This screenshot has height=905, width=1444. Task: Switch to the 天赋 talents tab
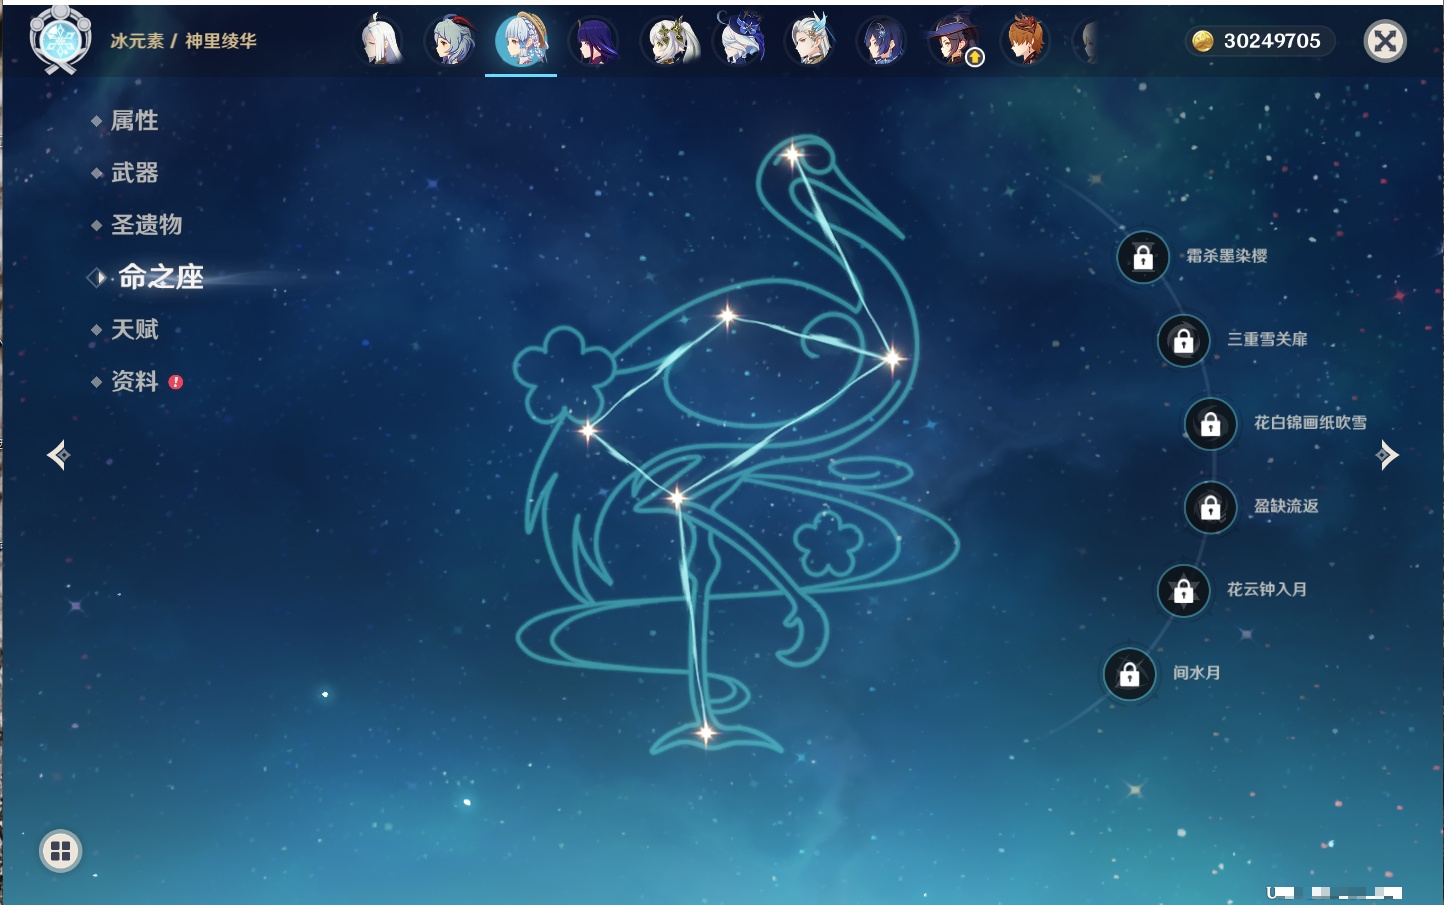click(x=134, y=329)
